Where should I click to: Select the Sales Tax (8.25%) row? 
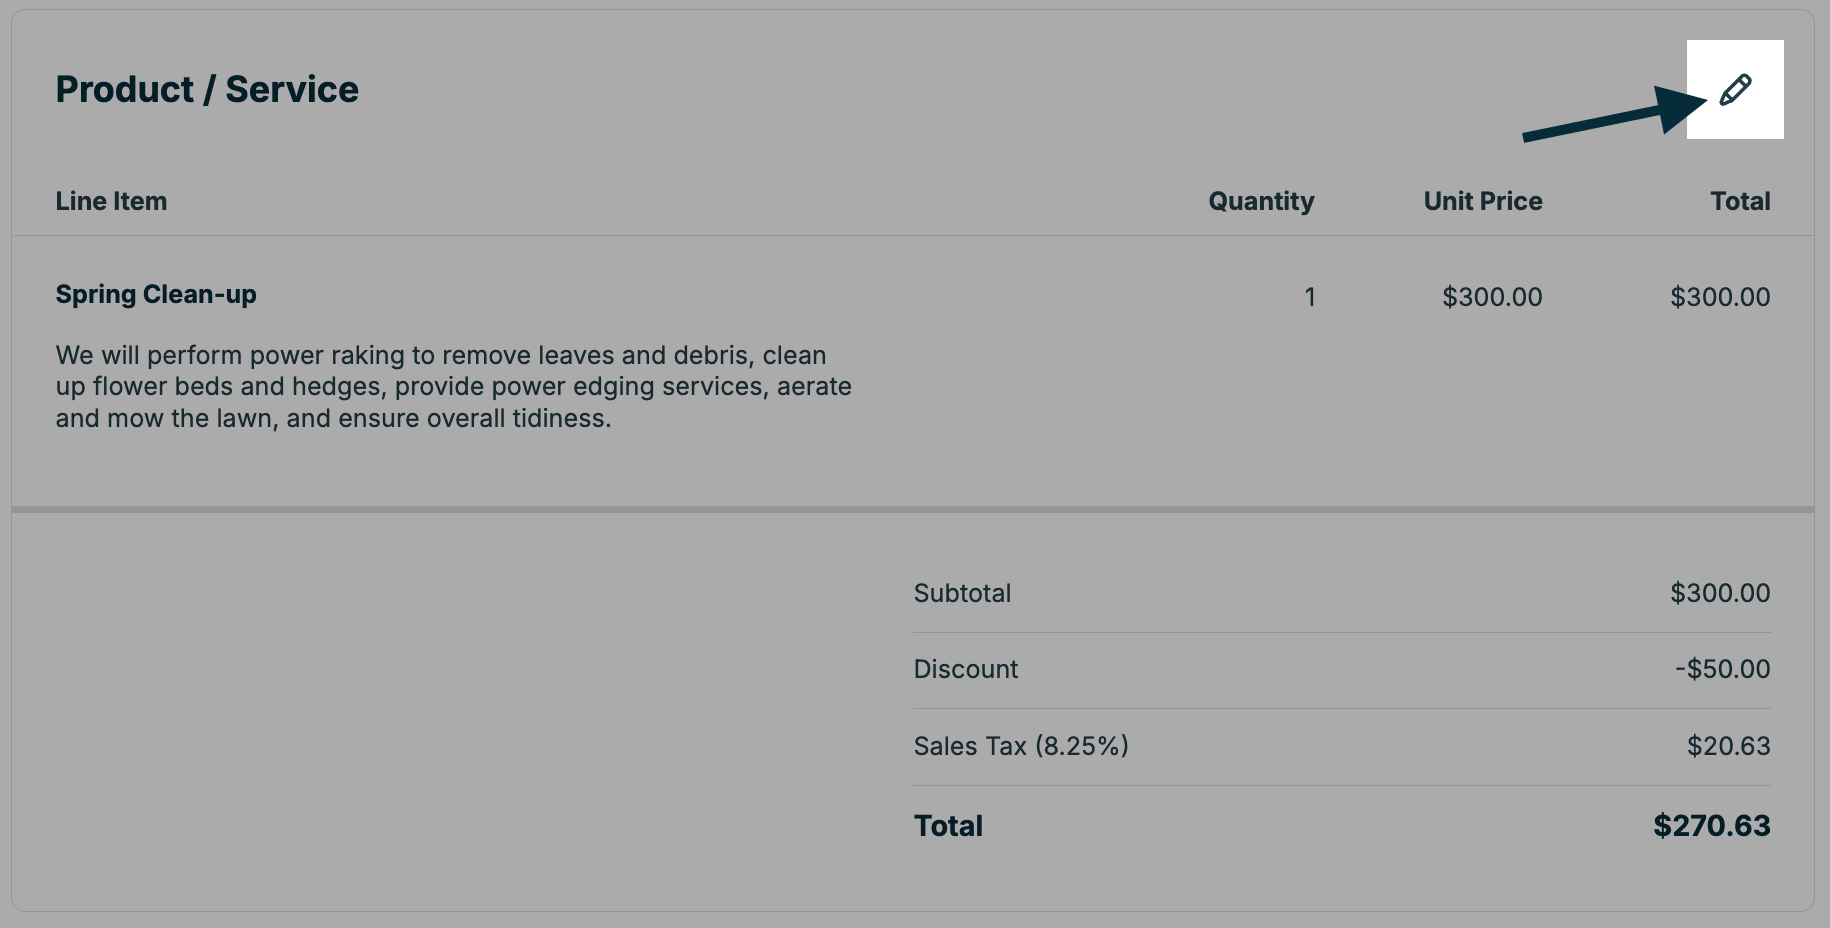tap(1021, 745)
